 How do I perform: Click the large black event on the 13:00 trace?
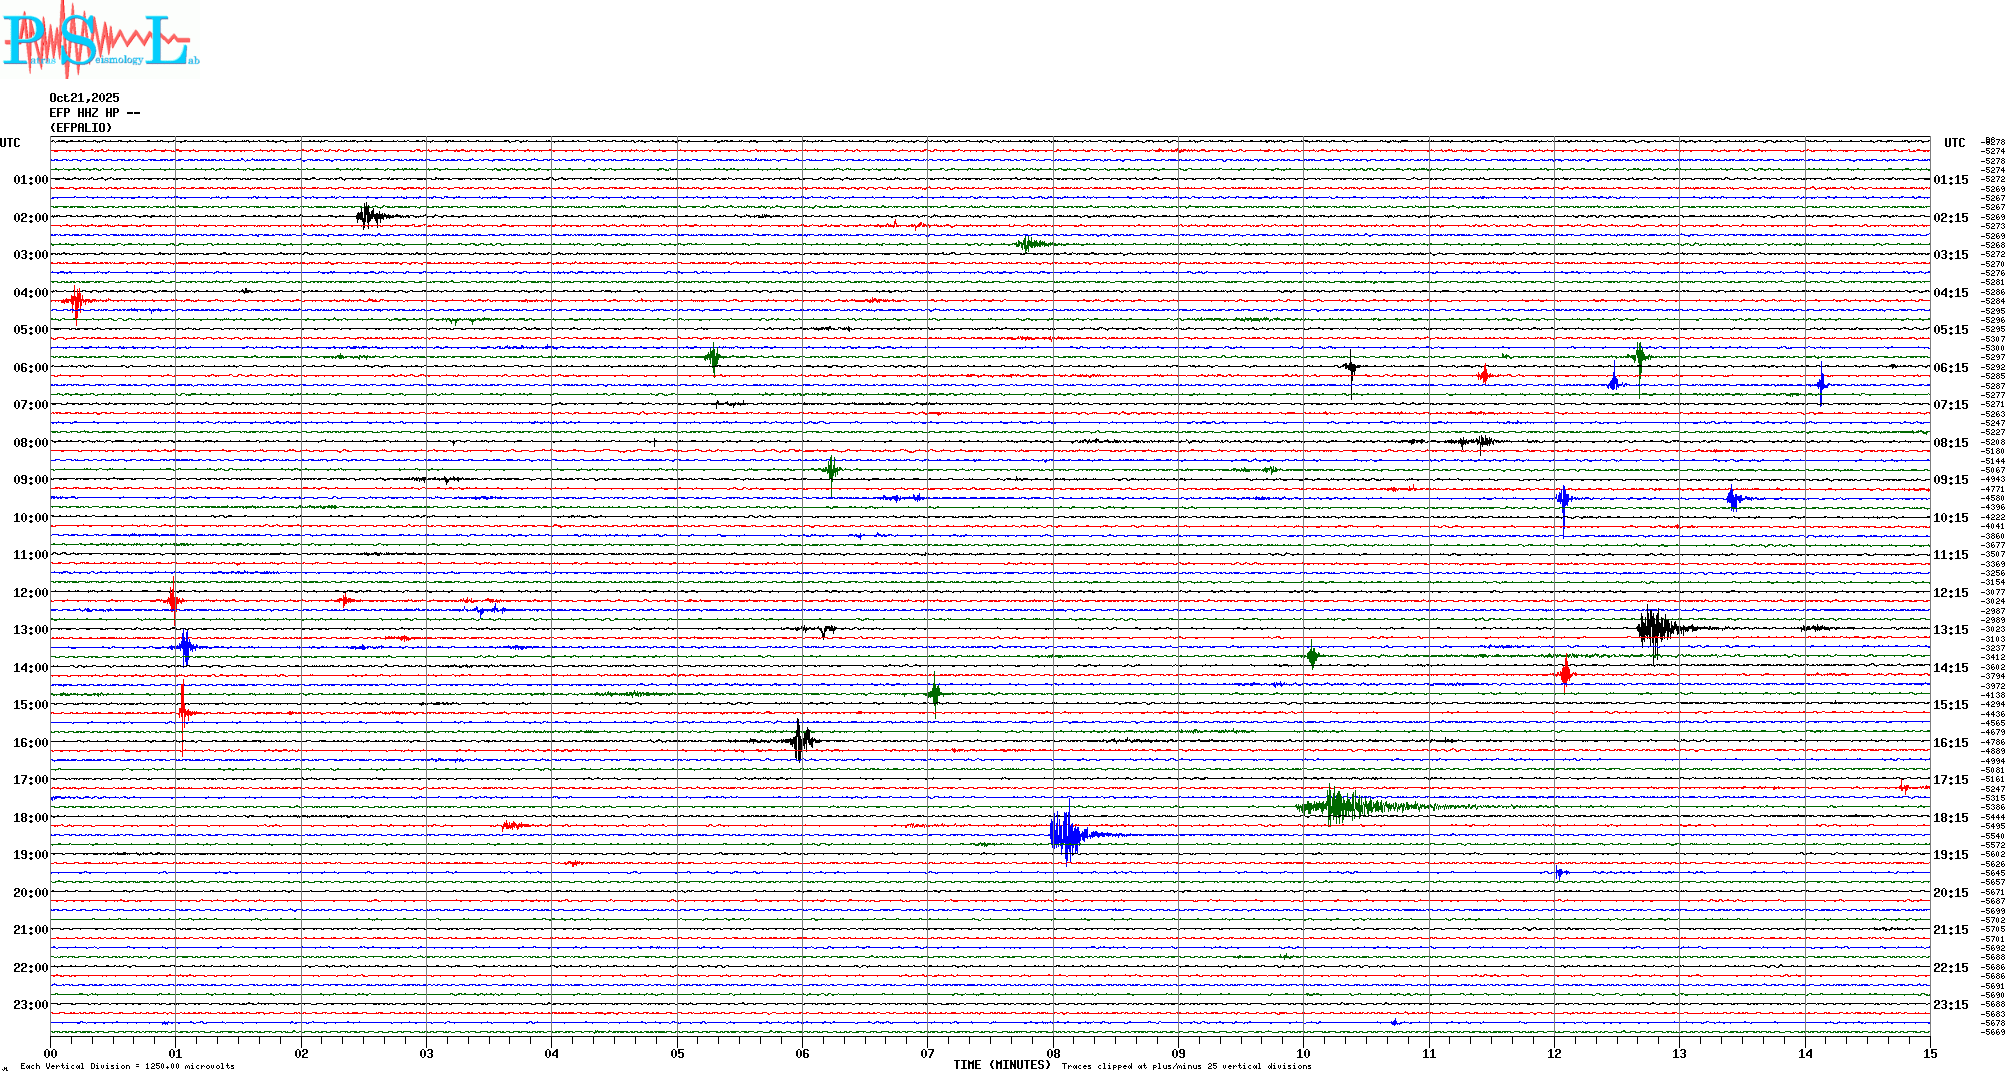tap(1655, 629)
